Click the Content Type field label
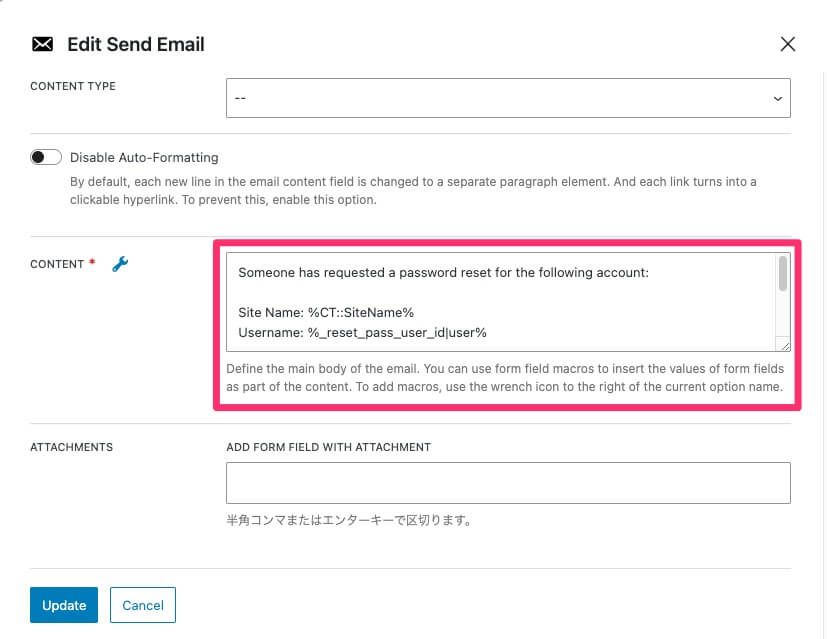The image size is (827, 639). click(x=73, y=86)
